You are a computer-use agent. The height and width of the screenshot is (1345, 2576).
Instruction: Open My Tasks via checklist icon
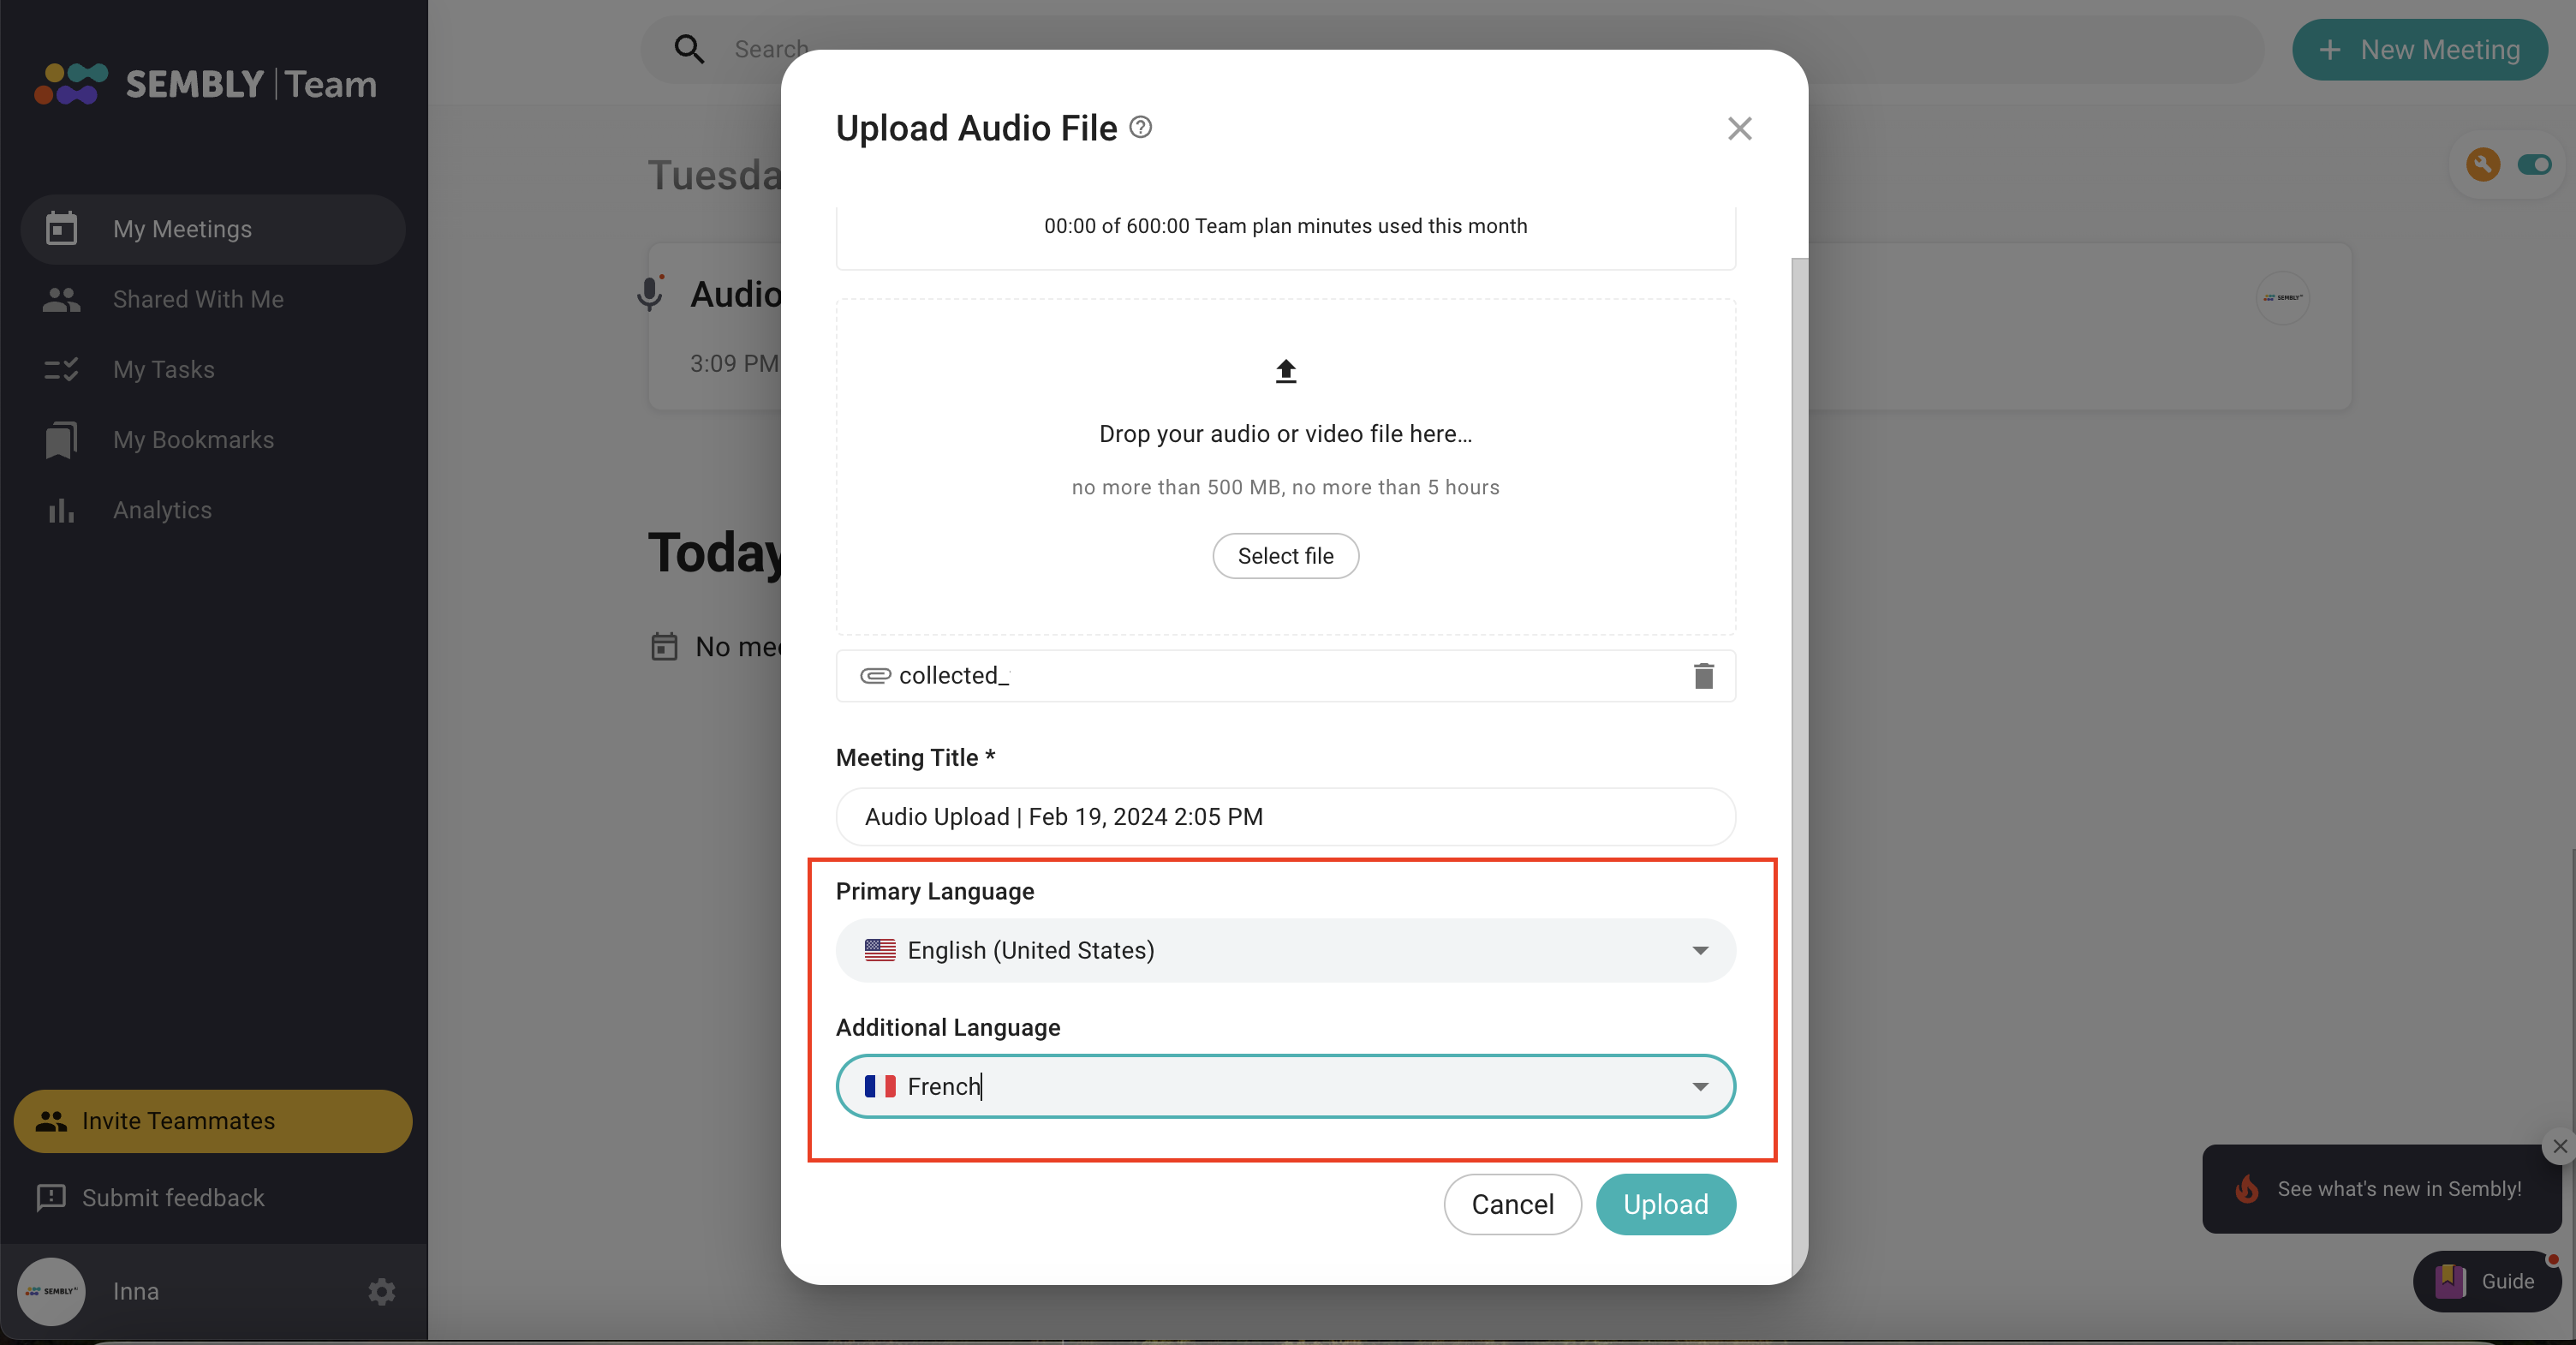tap(61, 369)
